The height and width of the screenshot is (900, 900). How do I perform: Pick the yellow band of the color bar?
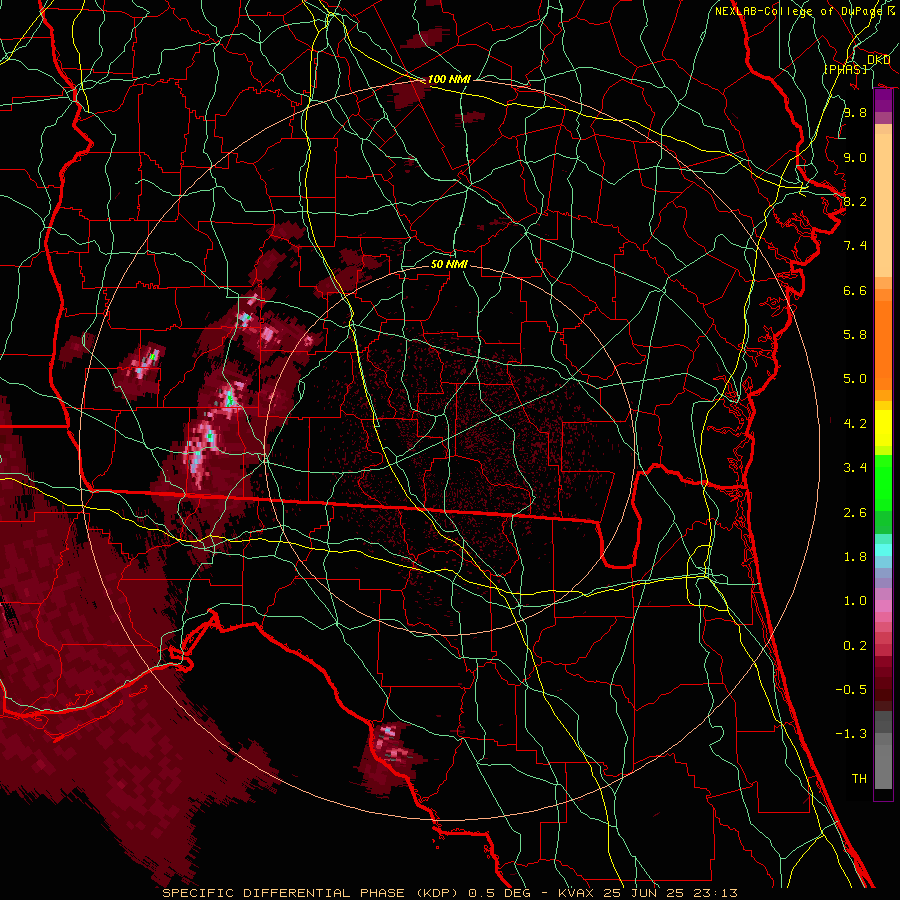pyautogui.click(x=883, y=428)
